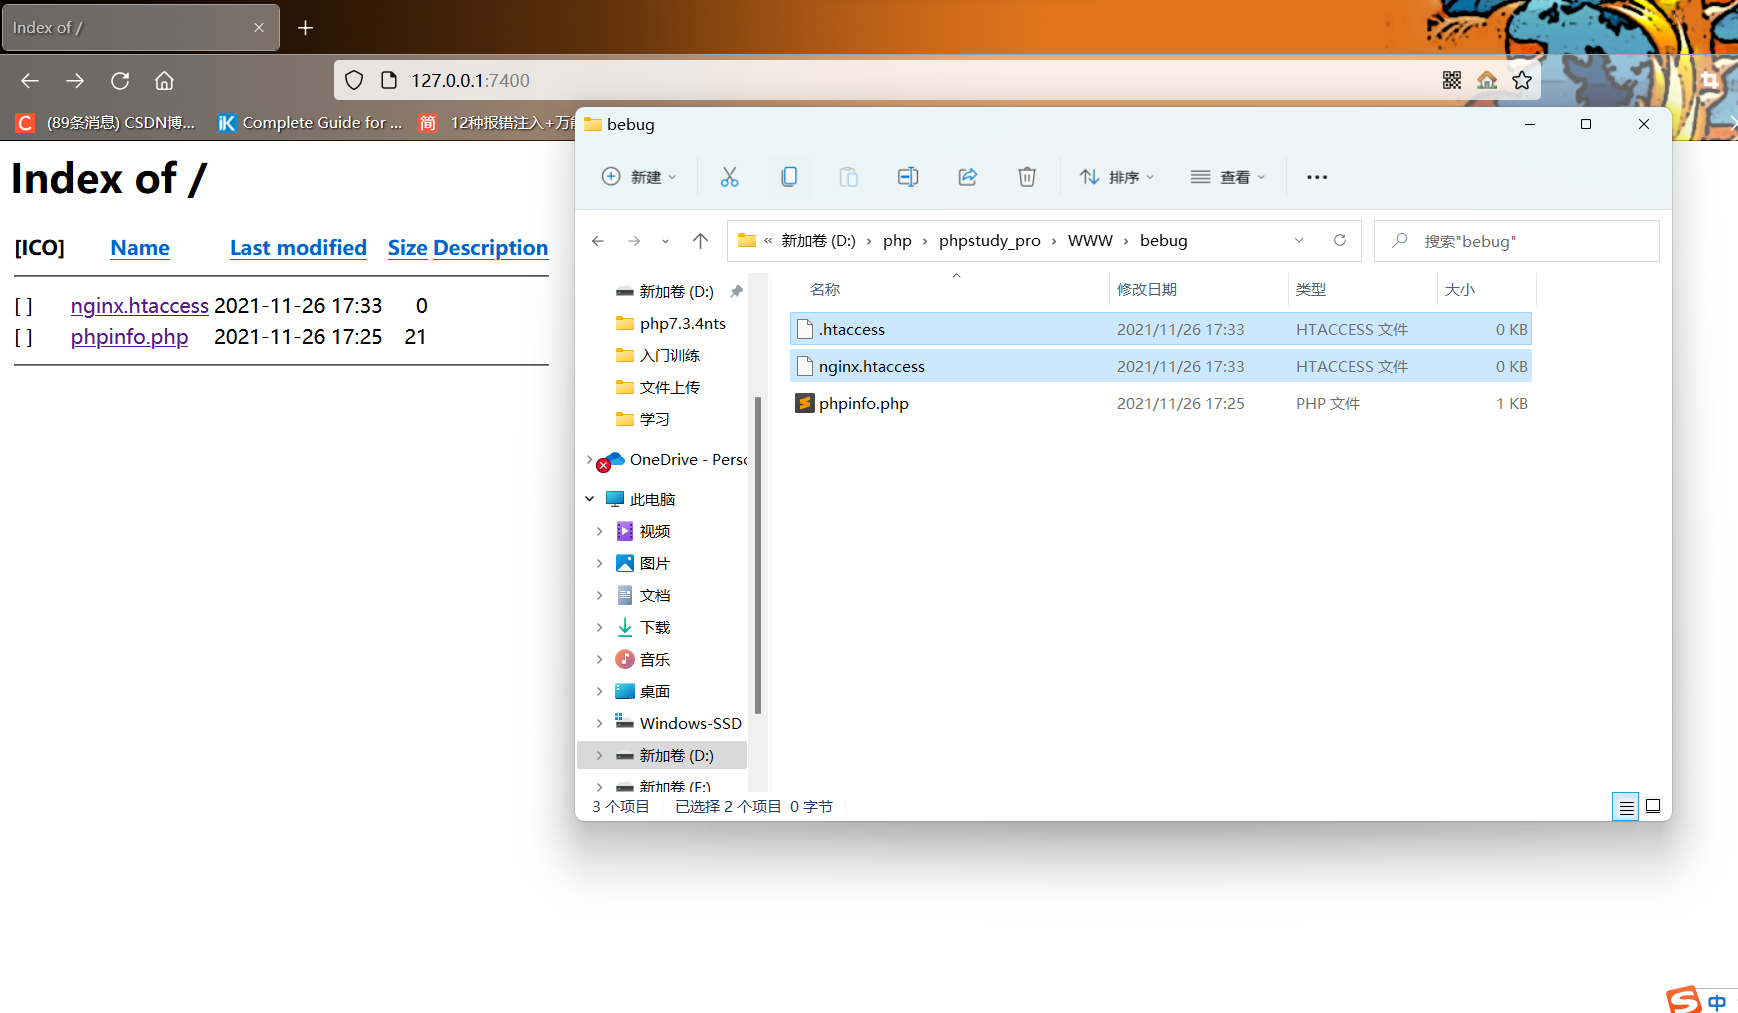Sort by 类型 column header
This screenshot has width=1738, height=1013.
pos(1310,289)
